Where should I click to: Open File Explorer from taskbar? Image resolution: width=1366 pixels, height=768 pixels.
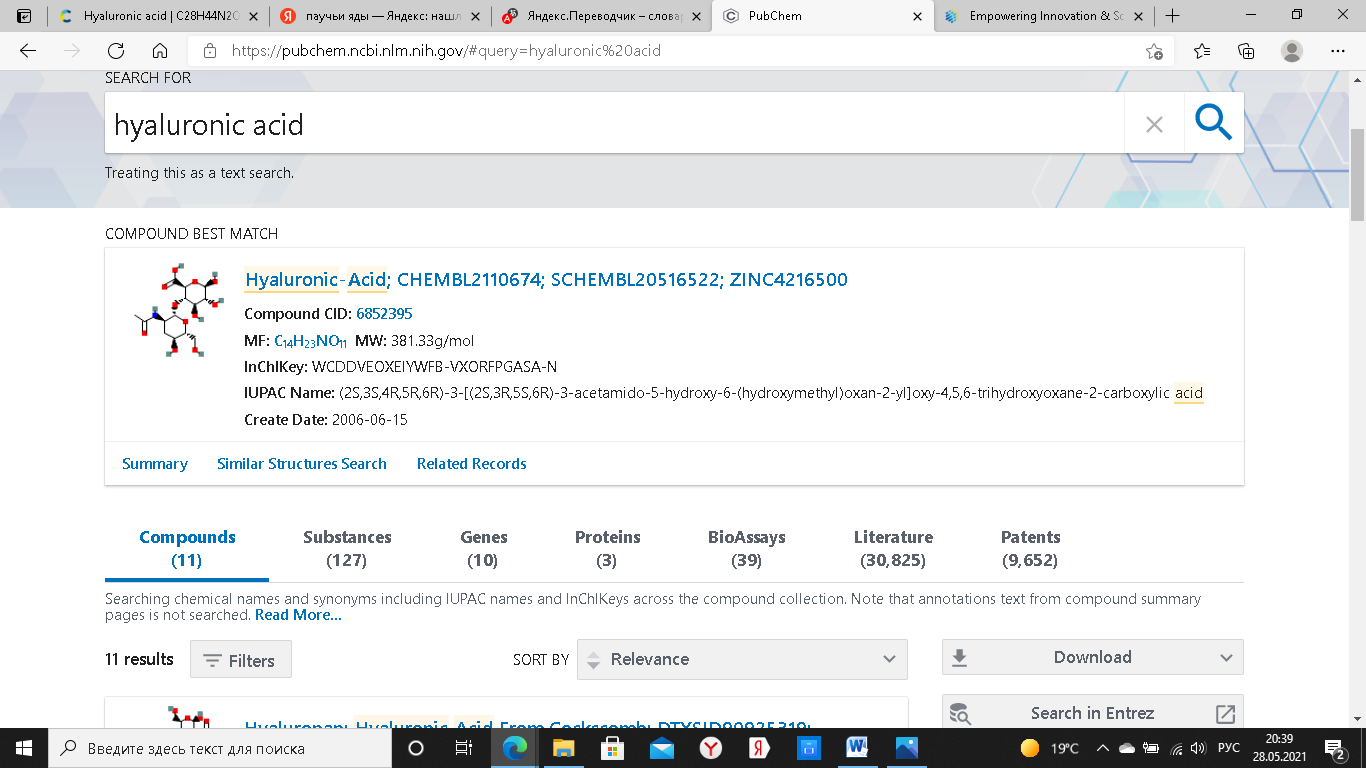[x=564, y=748]
